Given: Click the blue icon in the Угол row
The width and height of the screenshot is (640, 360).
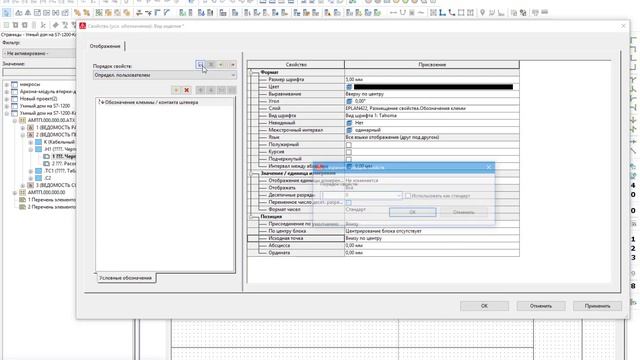Looking at the screenshot, I should tap(349, 101).
